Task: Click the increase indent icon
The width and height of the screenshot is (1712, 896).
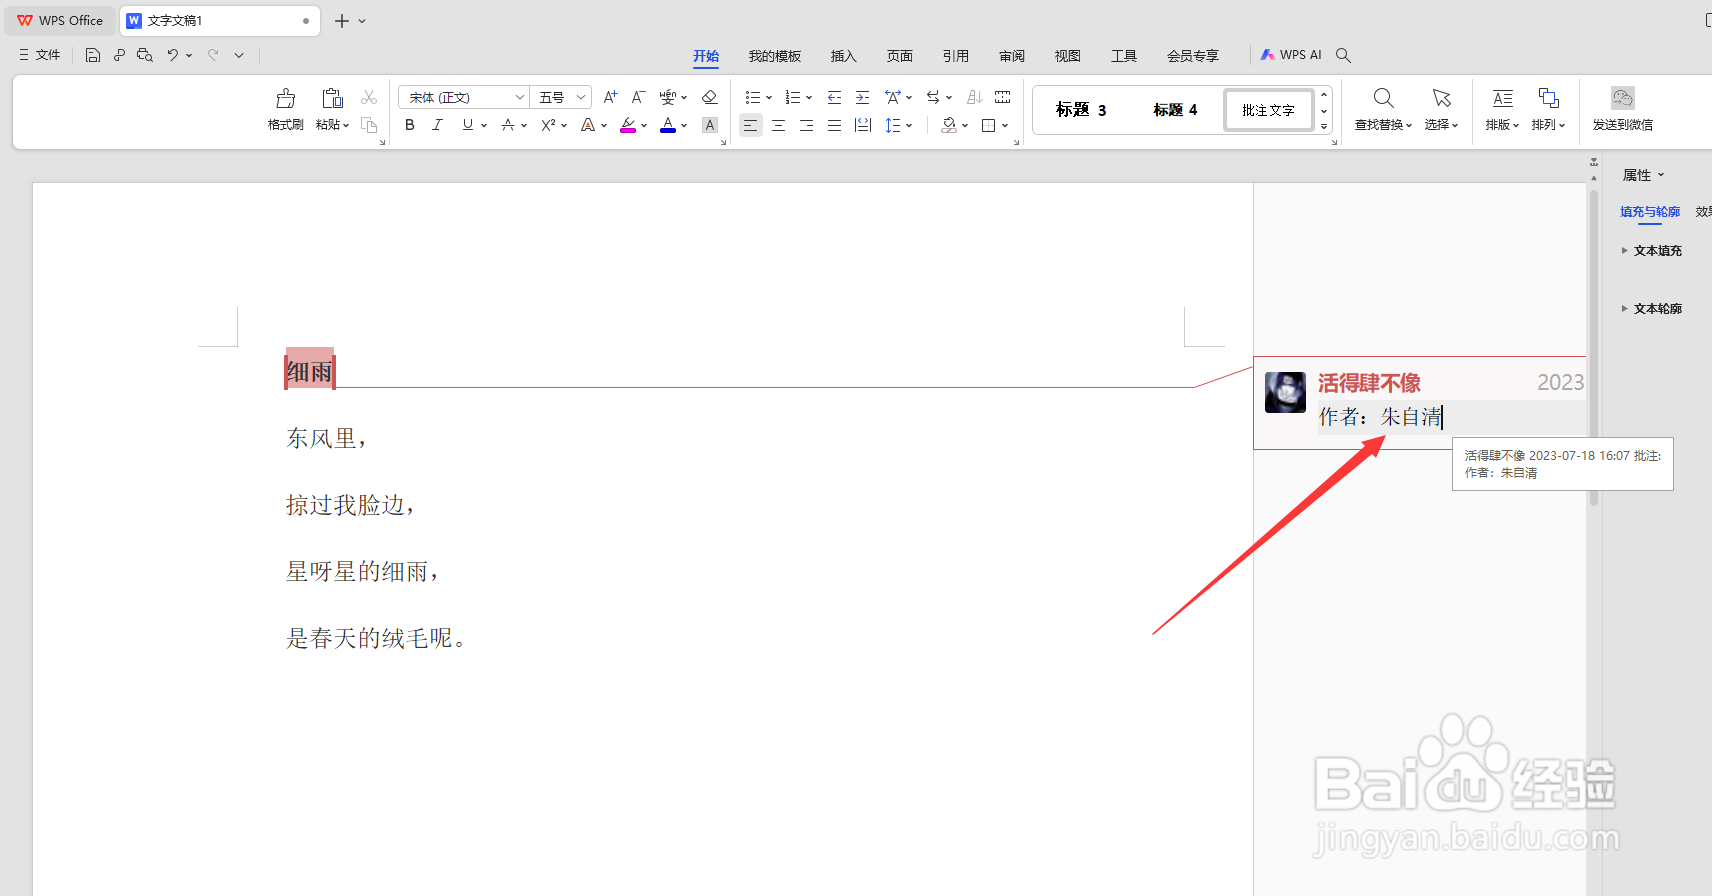Action: click(x=862, y=97)
